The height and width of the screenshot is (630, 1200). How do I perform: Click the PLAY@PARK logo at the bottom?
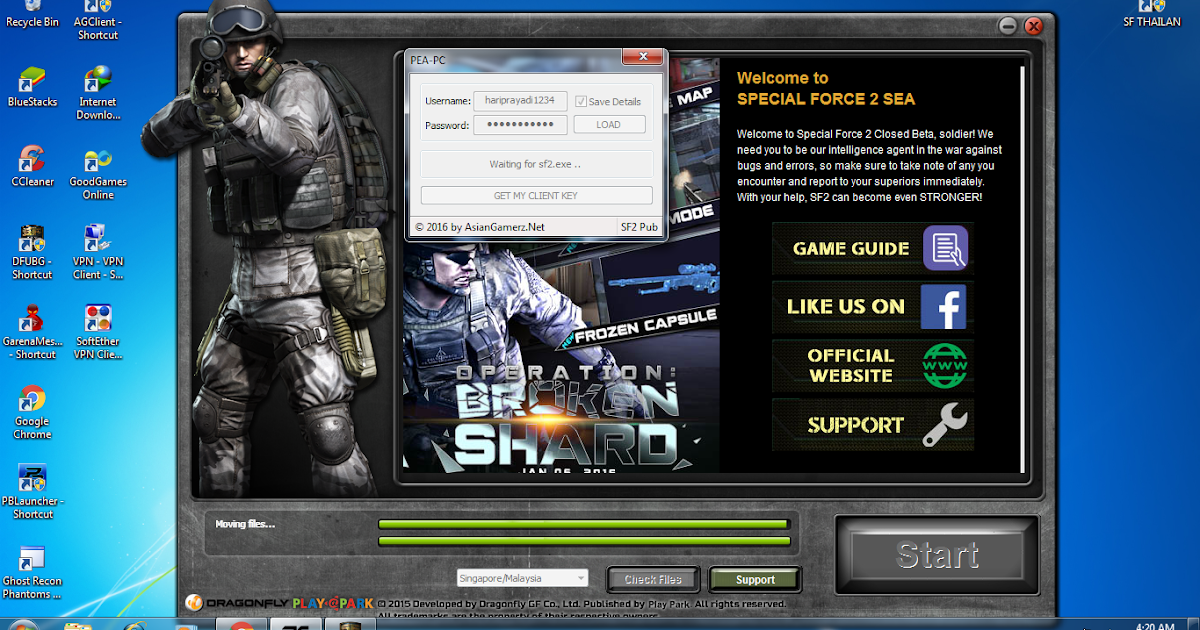pyautogui.click(x=332, y=602)
